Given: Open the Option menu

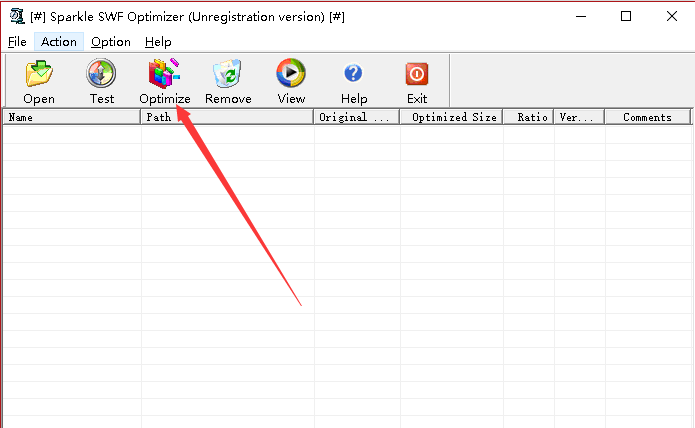Looking at the screenshot, I should pyautogui.click(x=111, y=42).
